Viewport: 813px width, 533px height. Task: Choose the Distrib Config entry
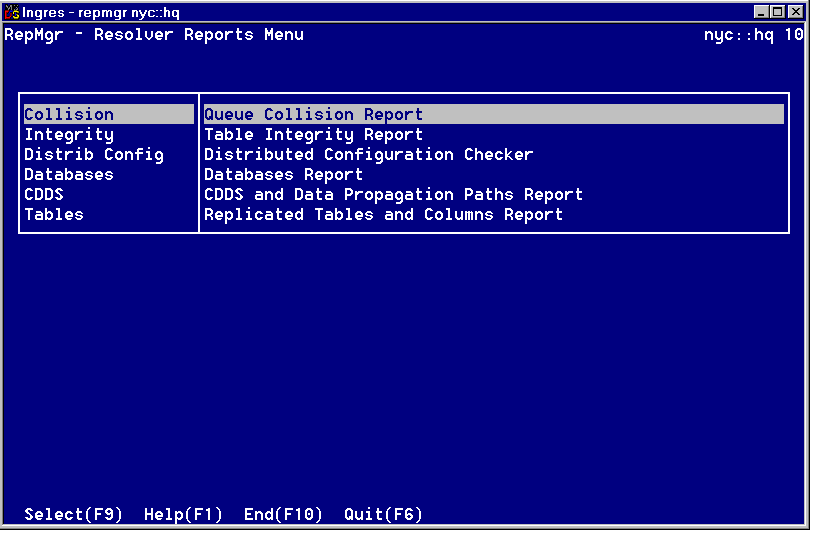(94, 155)
